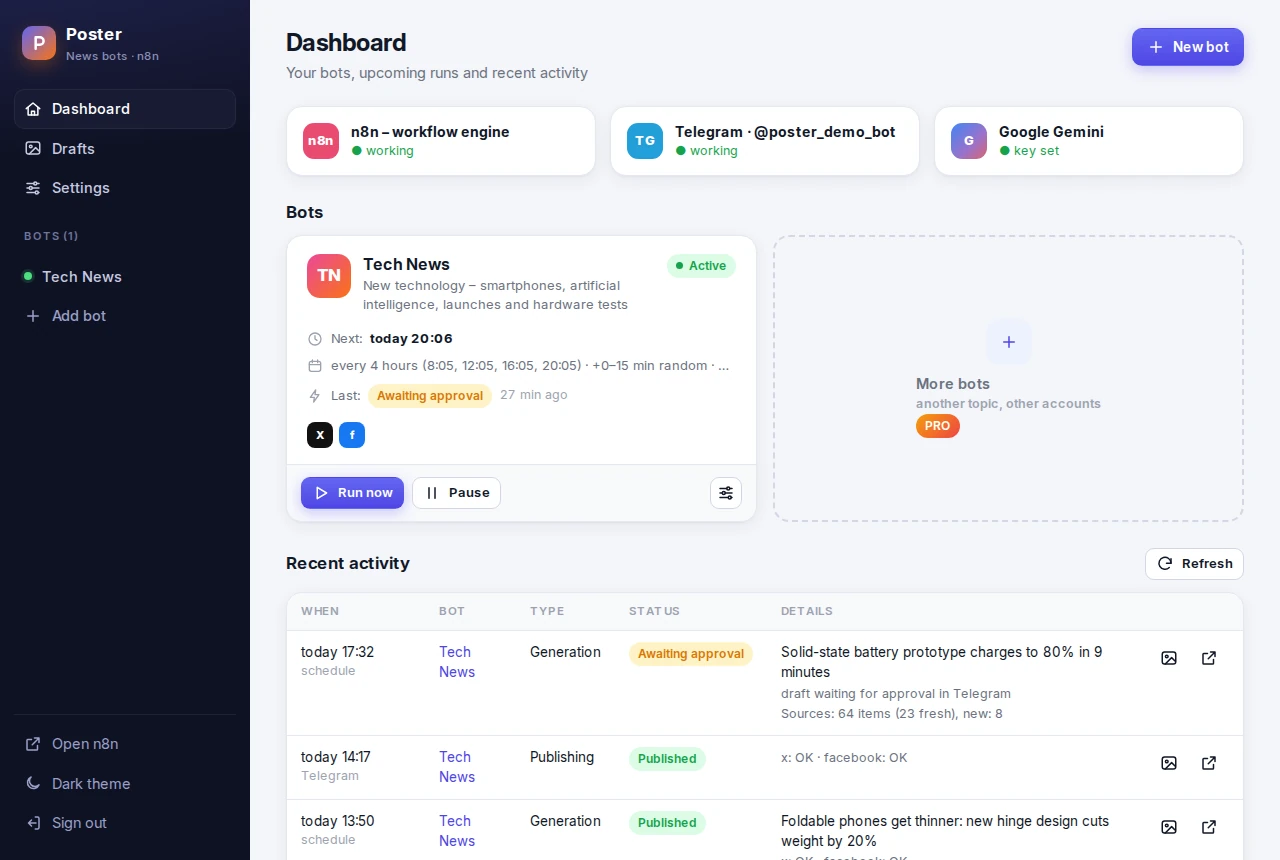
Task: Click the Telegram @poster_demo_bot title
Action: click(x=785, y=132)
